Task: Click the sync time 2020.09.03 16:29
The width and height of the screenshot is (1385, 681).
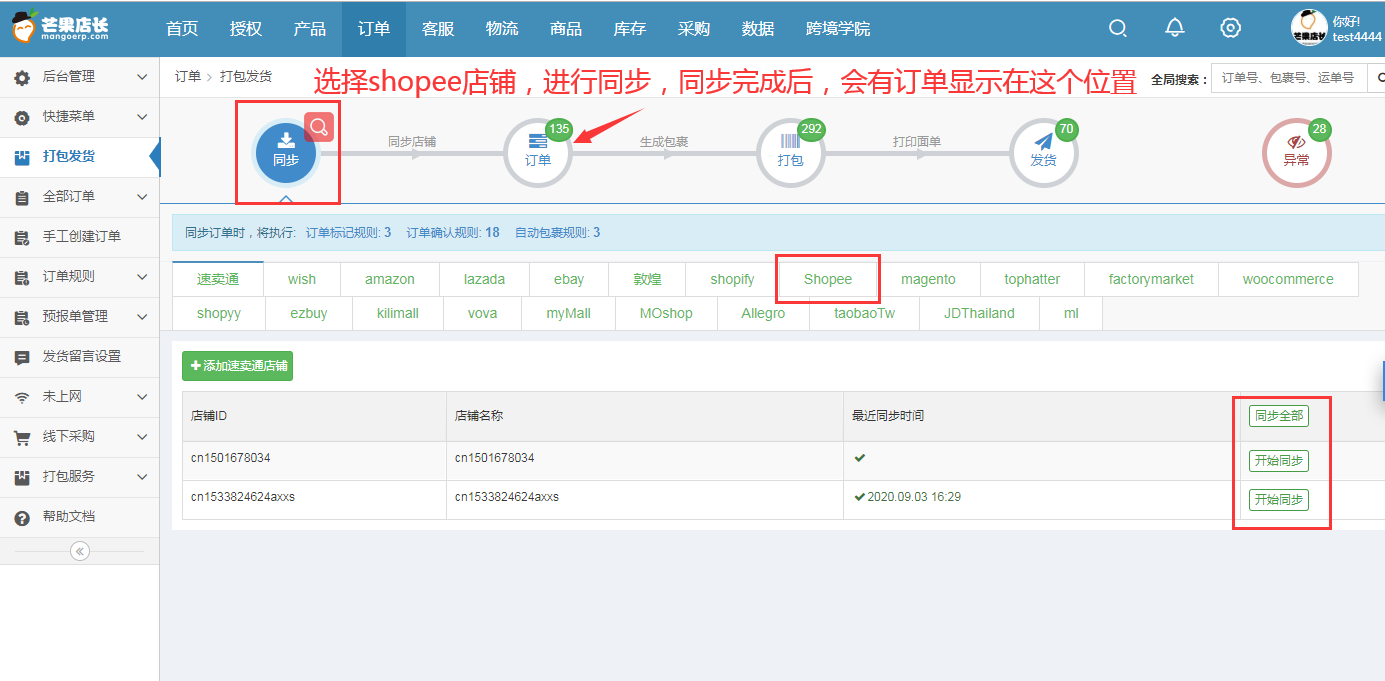Action: (914, 497)
